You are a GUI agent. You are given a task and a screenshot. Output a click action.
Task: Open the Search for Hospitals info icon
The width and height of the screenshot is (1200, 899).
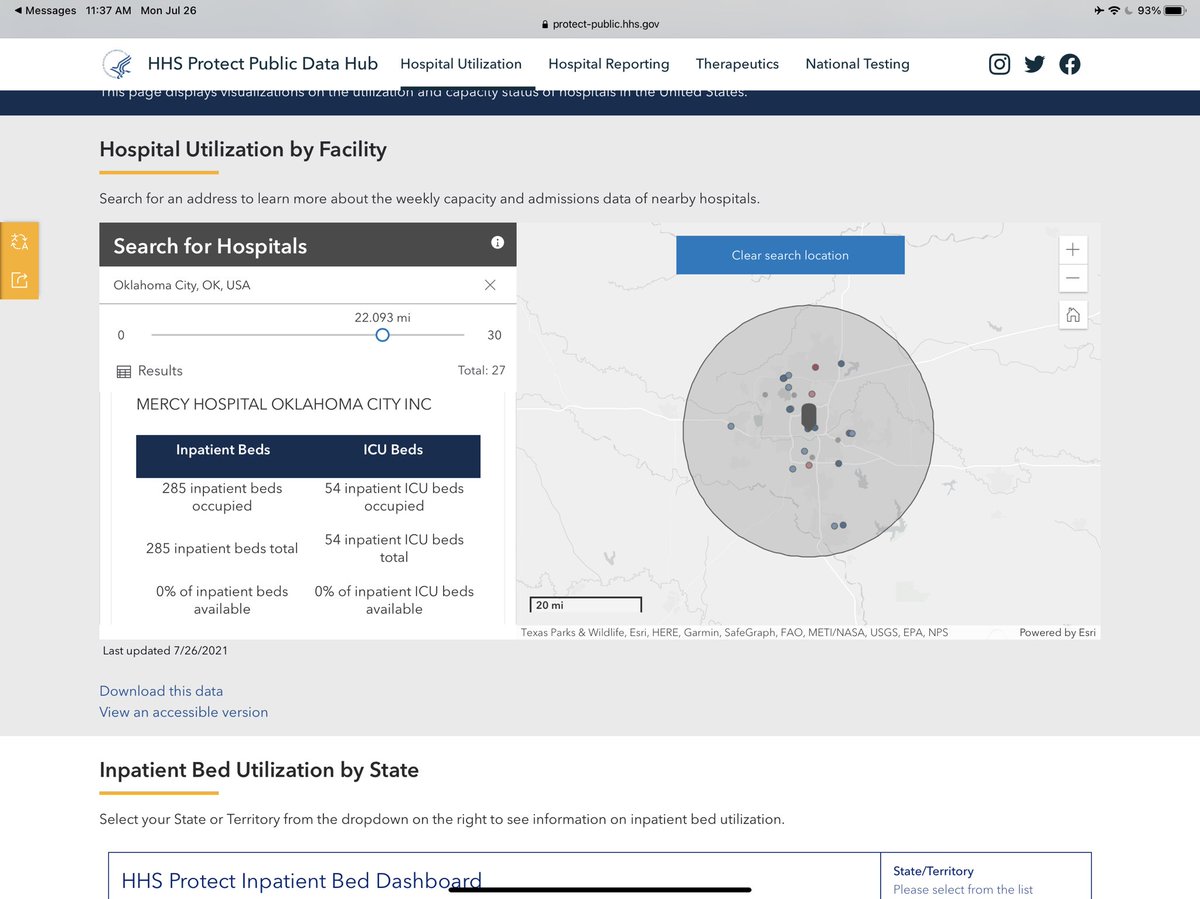tap(498, 243)
